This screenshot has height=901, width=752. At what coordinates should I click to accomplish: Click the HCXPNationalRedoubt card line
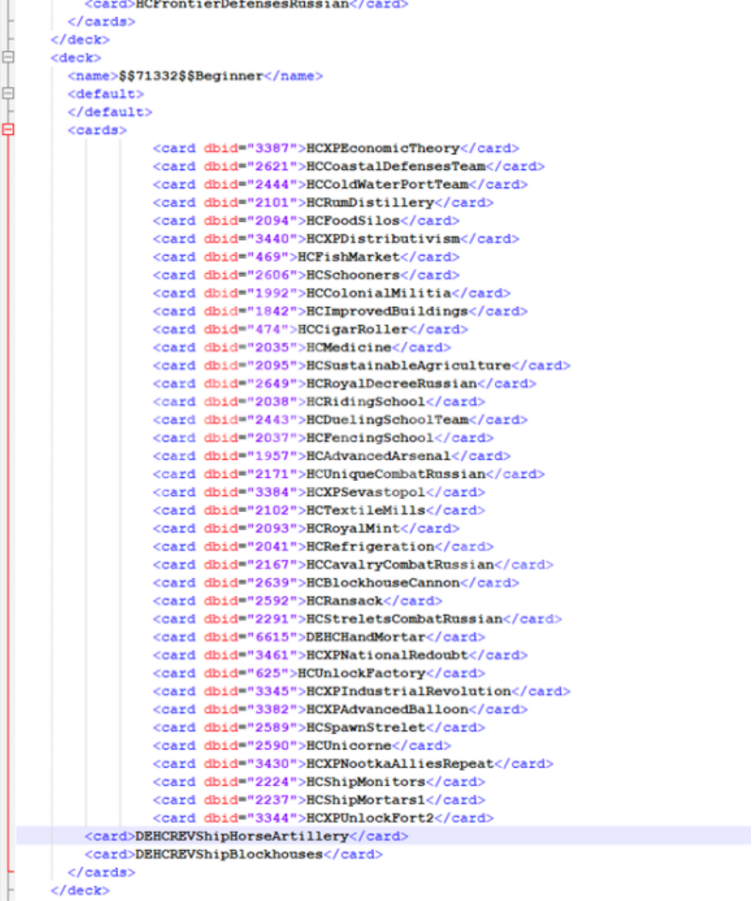[340, 655]
